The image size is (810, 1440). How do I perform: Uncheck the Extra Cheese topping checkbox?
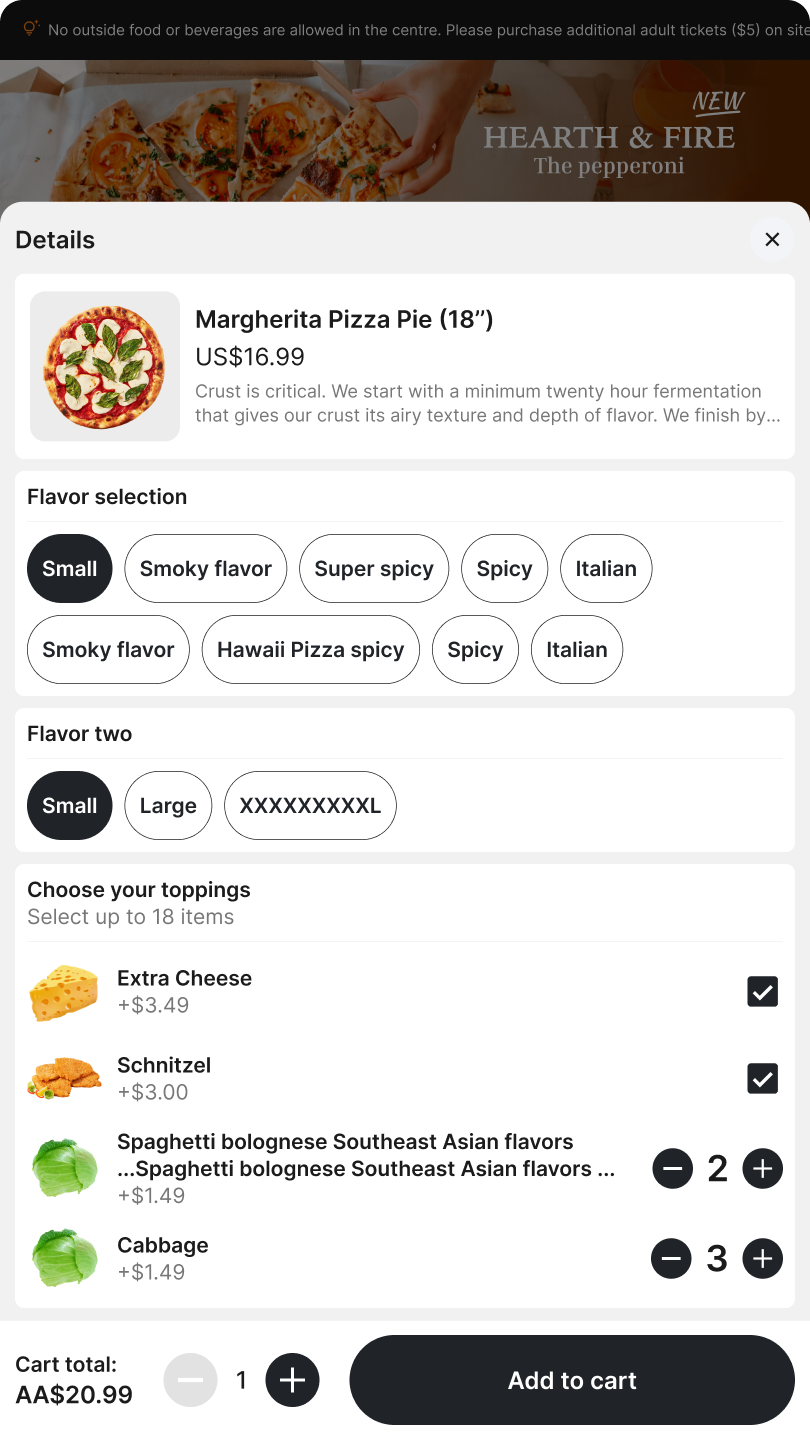pyautogui.click(x=763, y=992)
